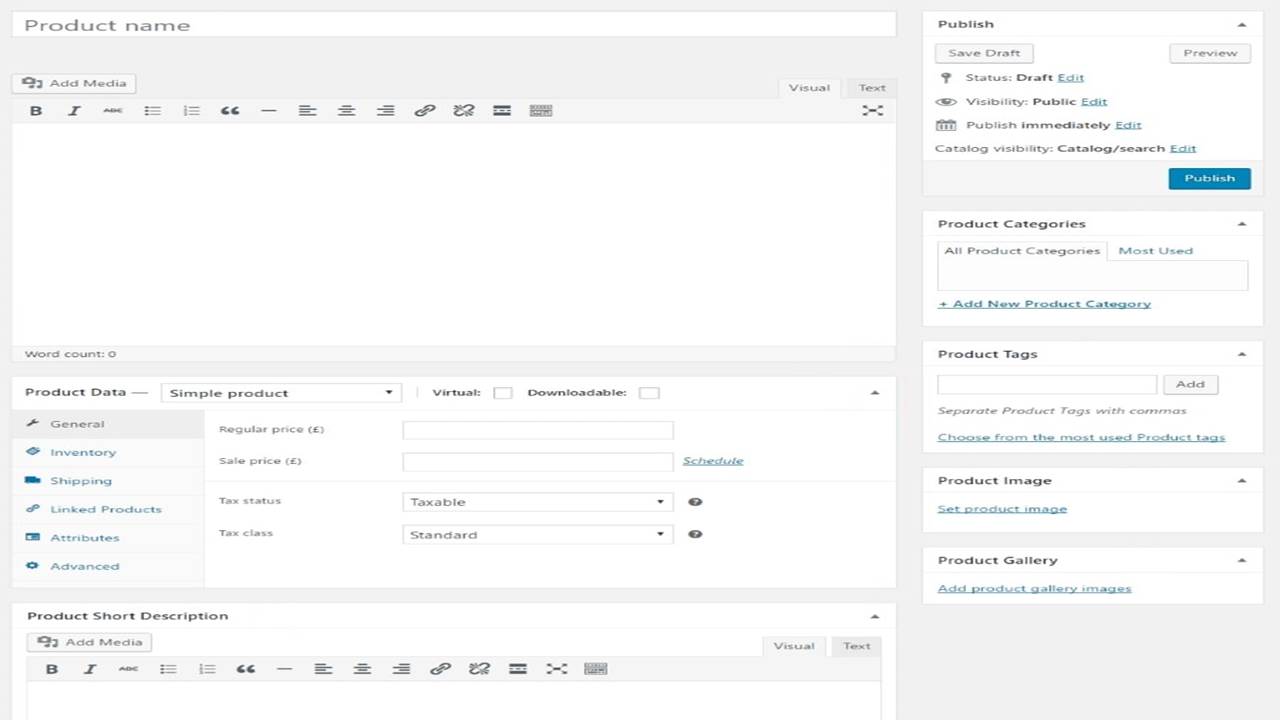Collapse the Product Tags panel

[x=1242, y=354]
